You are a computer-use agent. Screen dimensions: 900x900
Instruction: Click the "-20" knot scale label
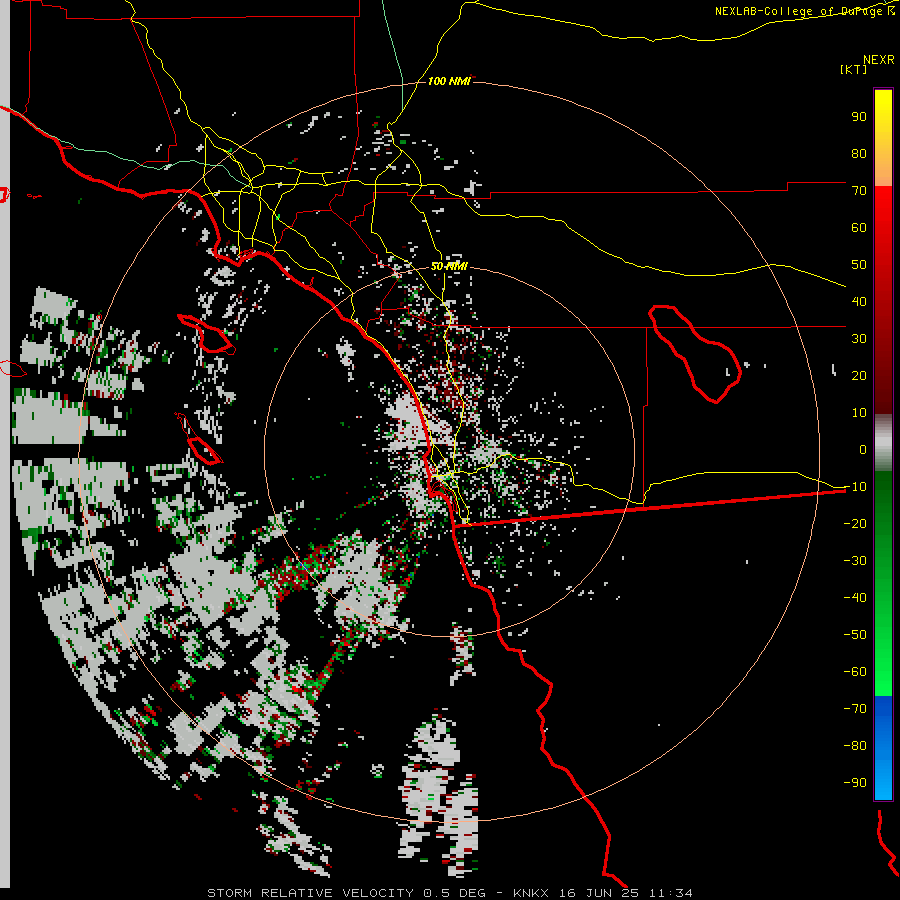855,524
